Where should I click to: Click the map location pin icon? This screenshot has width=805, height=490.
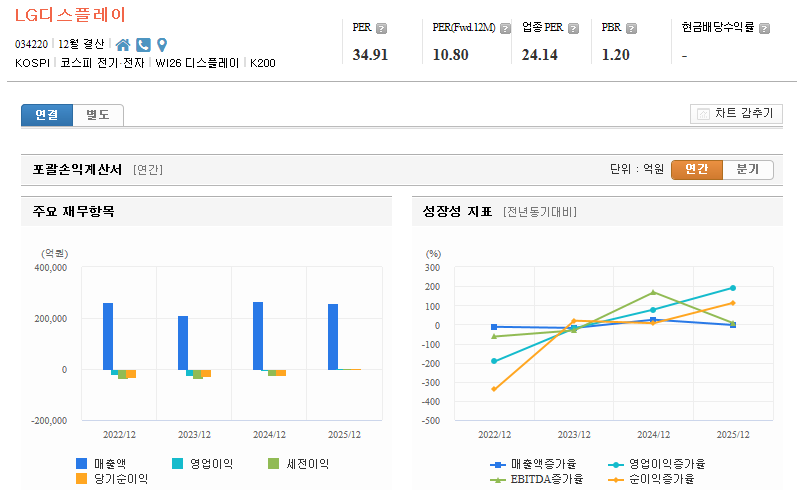(x=162, y=45)
